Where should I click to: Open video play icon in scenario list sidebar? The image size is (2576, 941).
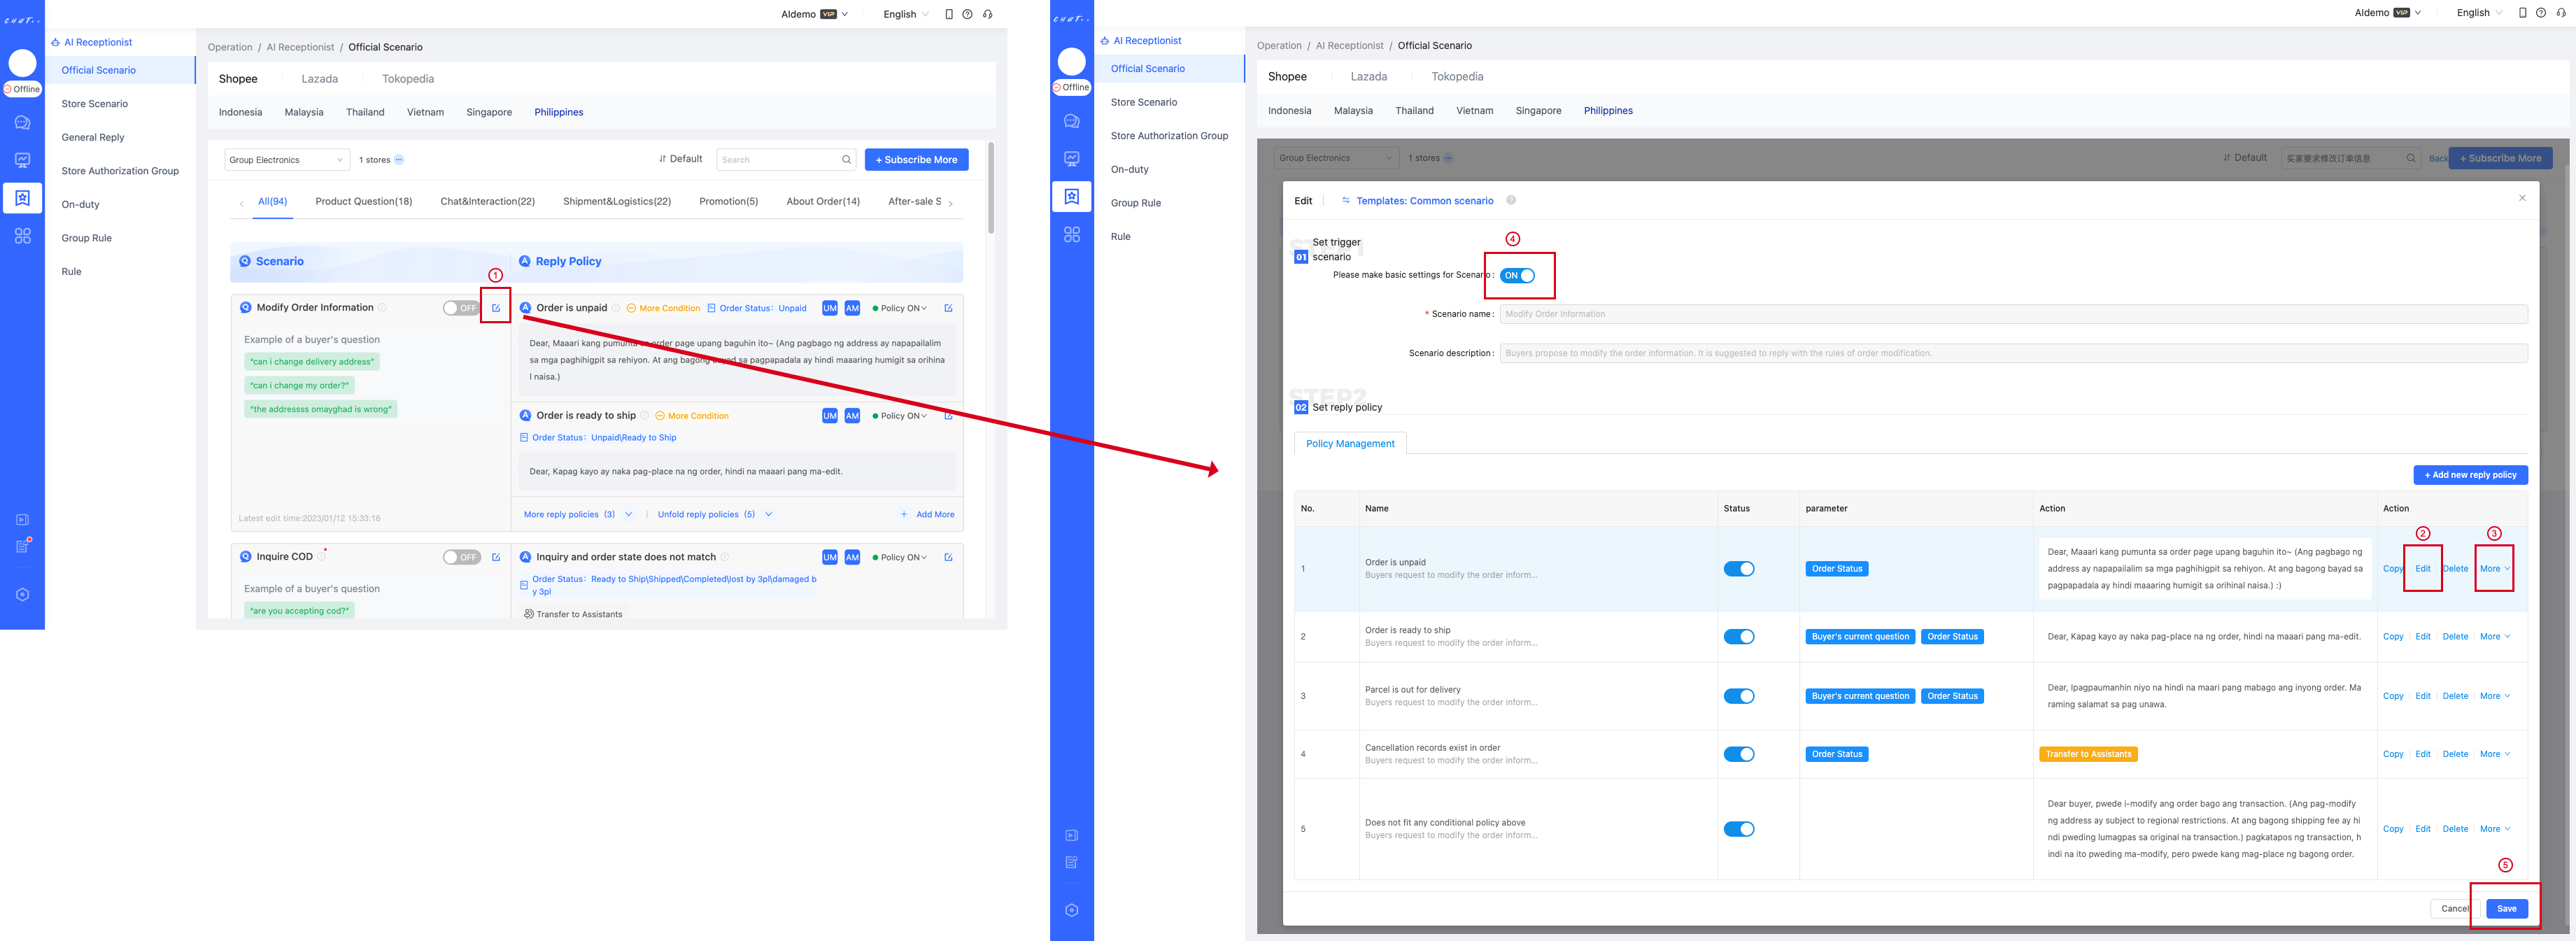pyautogui.click(x=22, y=520)
